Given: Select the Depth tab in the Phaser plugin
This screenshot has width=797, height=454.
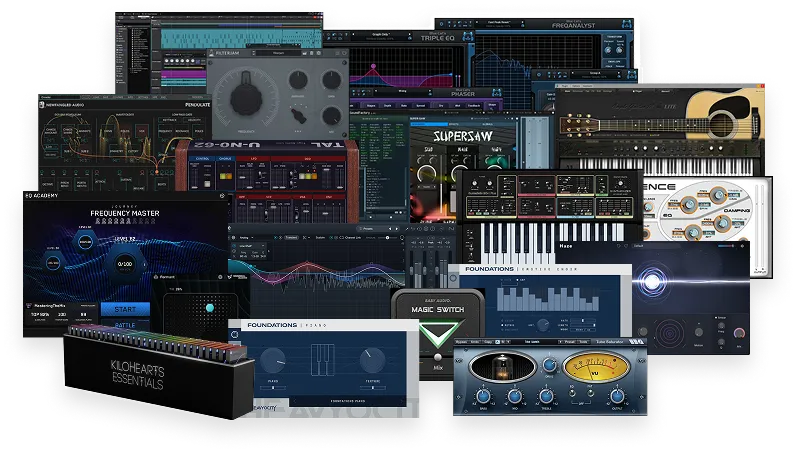Looking at the screenshot, I should (387, 106).
